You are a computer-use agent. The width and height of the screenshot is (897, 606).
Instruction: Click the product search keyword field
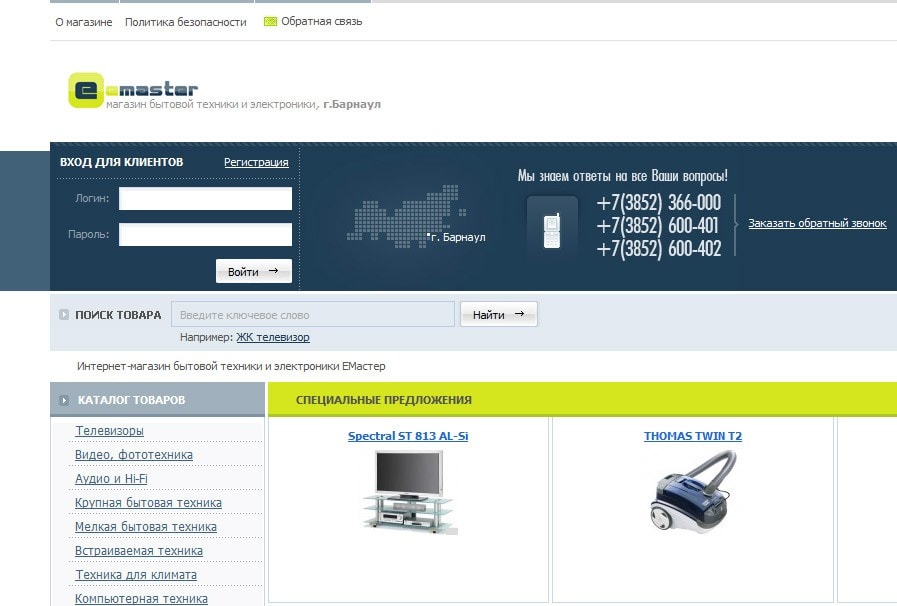tap(312, 315)
